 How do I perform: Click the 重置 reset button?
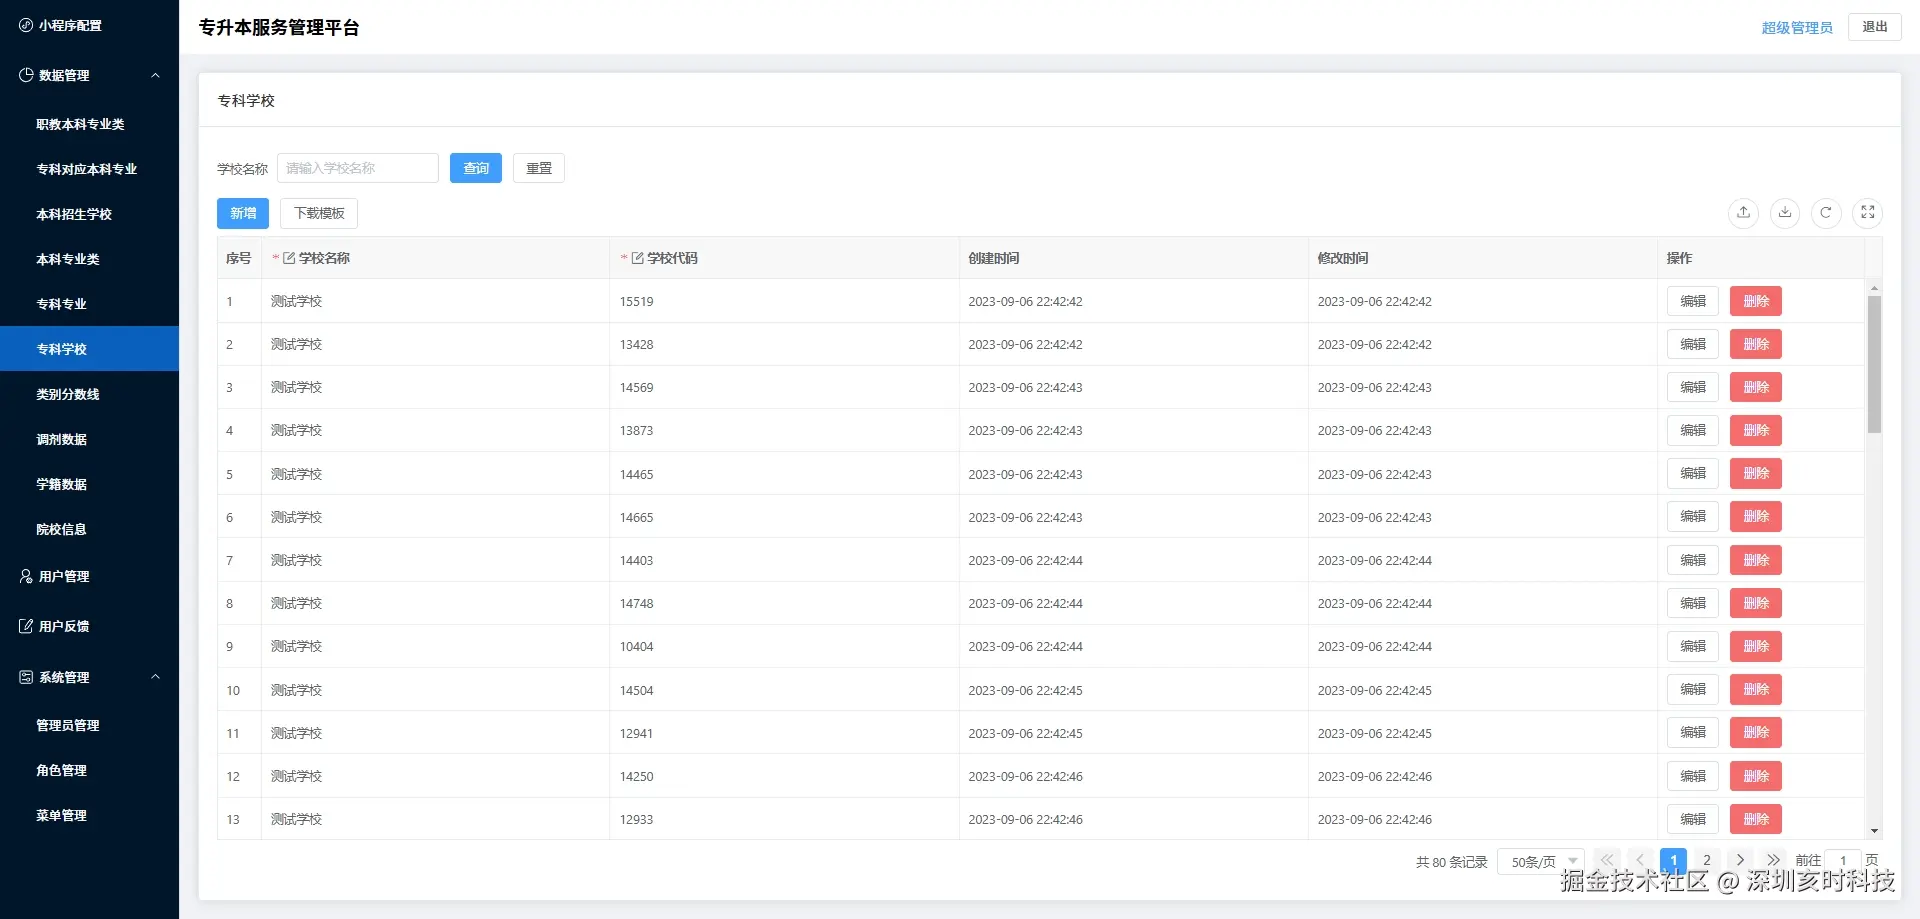click(x=539, y=168)
